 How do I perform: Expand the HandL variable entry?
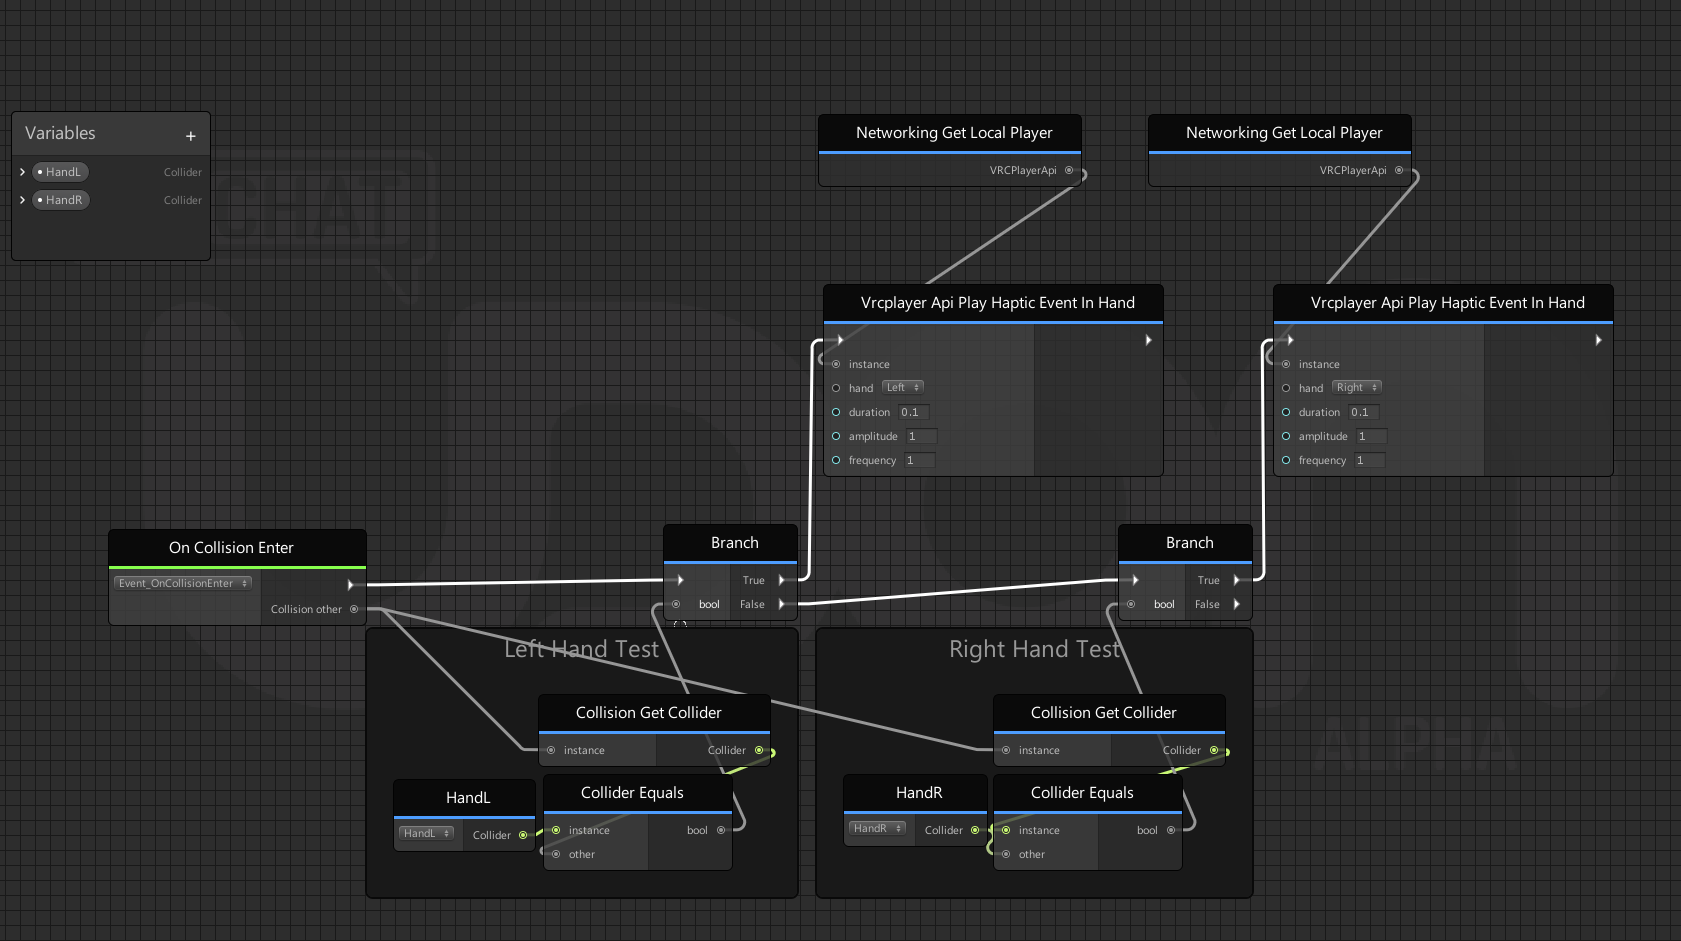[22, 172]
